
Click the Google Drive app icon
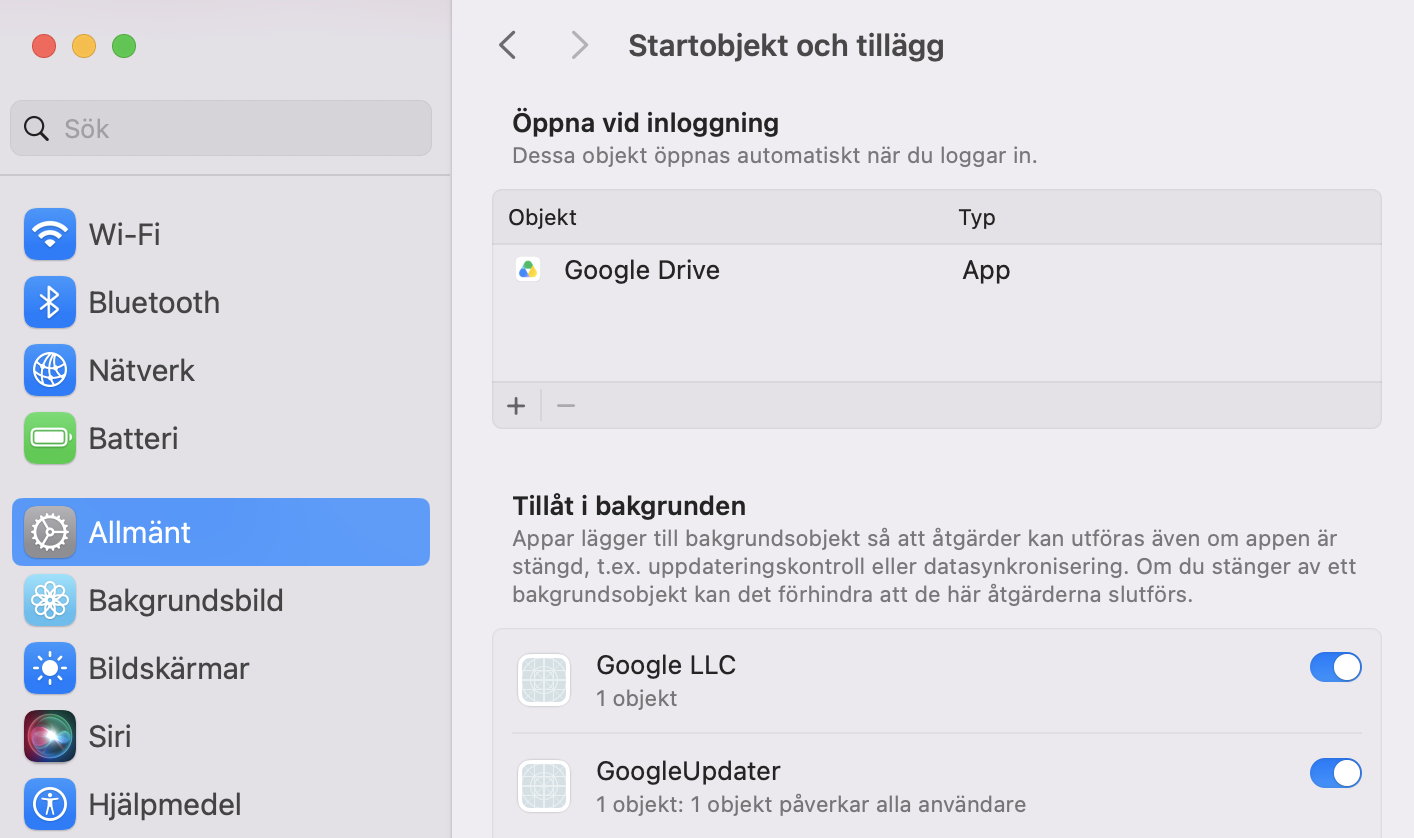point(528,270)
